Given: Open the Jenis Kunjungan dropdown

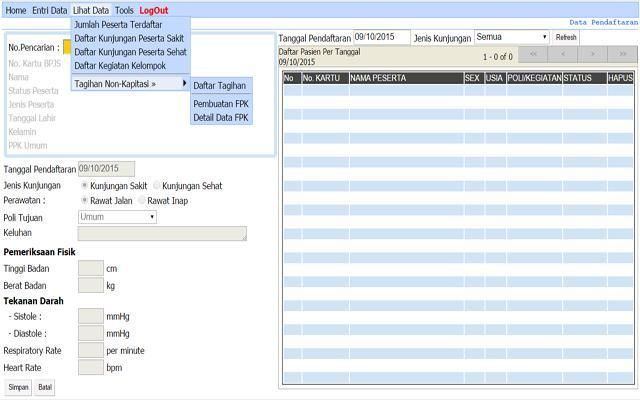Looking at the screenshot, I should (x=511, y=37).
